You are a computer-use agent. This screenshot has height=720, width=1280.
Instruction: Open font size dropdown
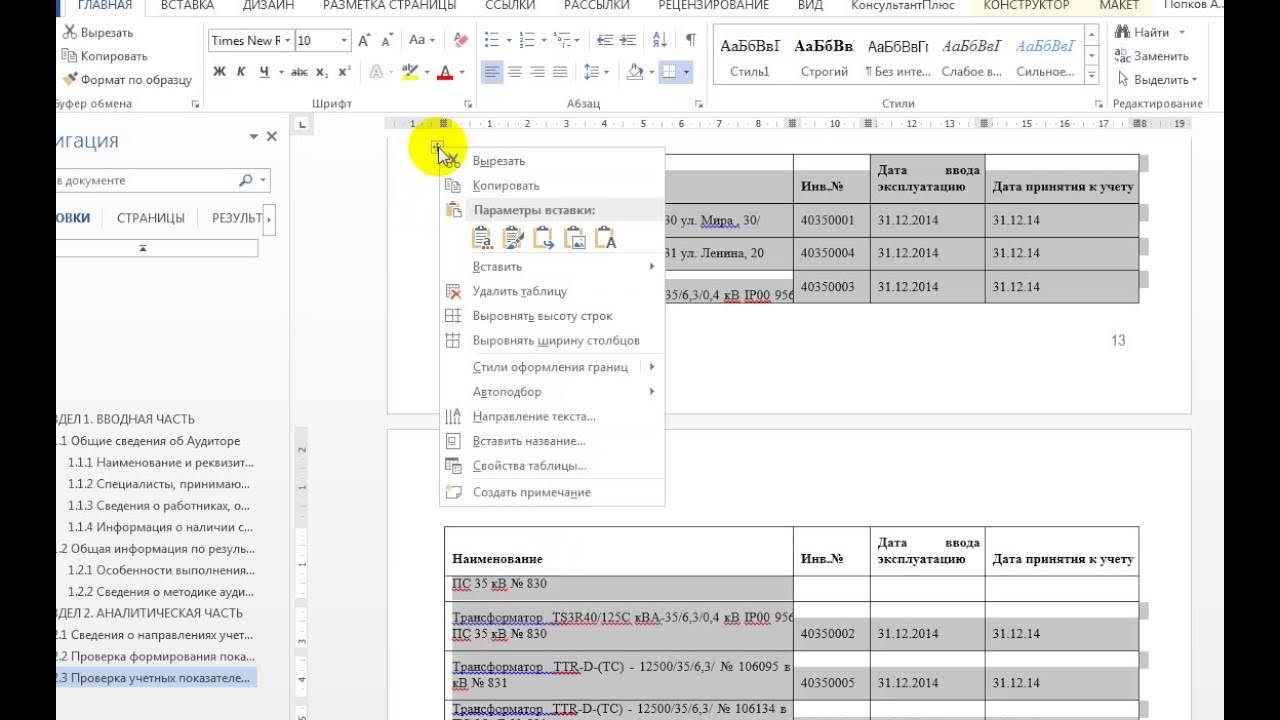pos(345,40)
